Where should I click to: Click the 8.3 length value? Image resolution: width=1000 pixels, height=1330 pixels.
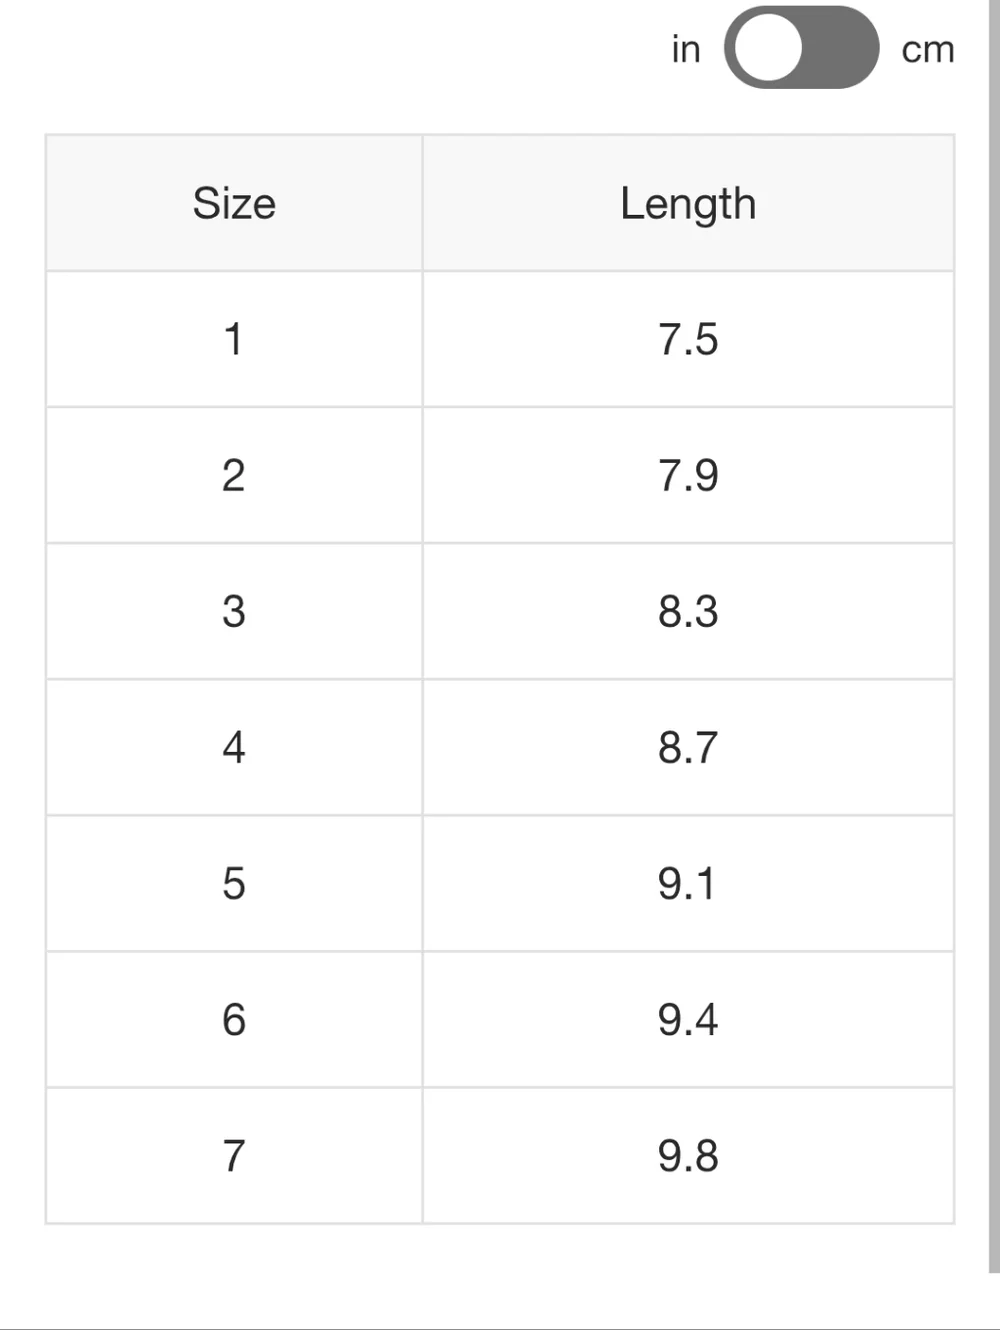[688, 611]
